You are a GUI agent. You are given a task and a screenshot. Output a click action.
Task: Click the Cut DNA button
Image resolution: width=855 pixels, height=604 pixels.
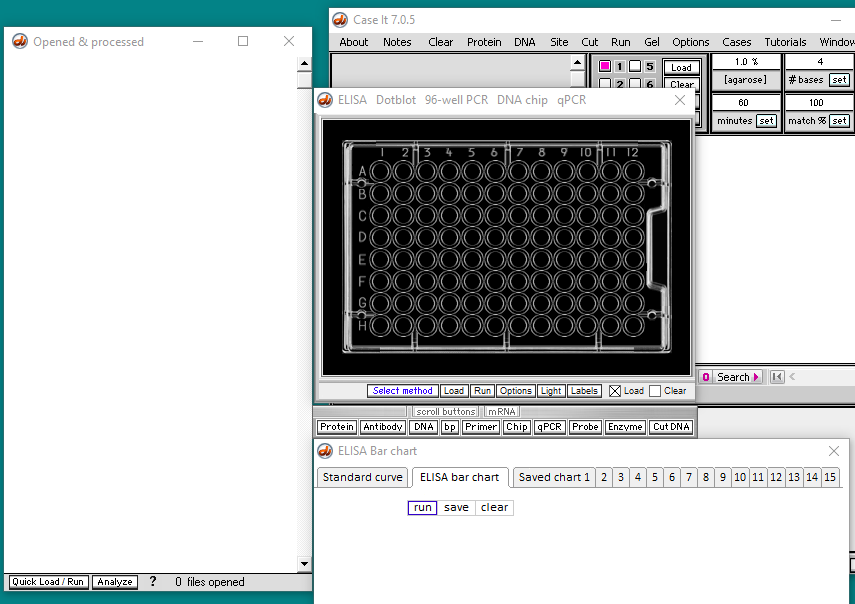(671, 427)
